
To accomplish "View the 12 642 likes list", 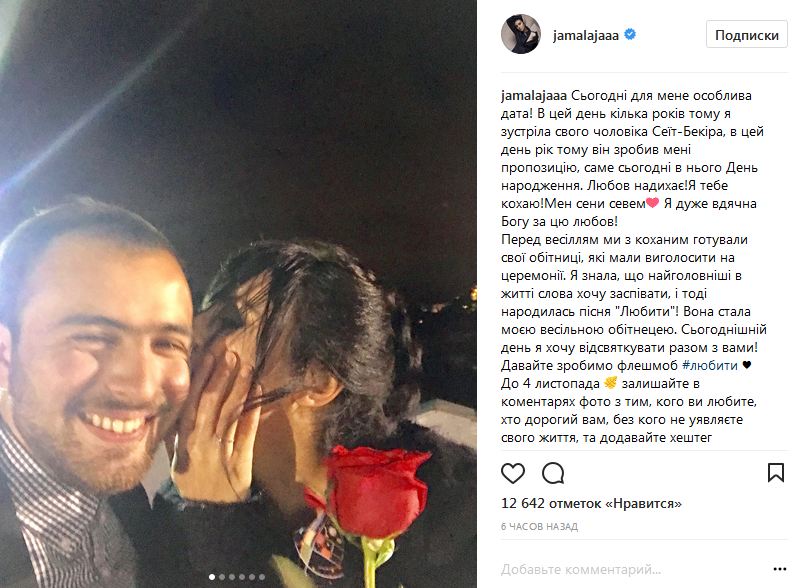I will 591,504.
